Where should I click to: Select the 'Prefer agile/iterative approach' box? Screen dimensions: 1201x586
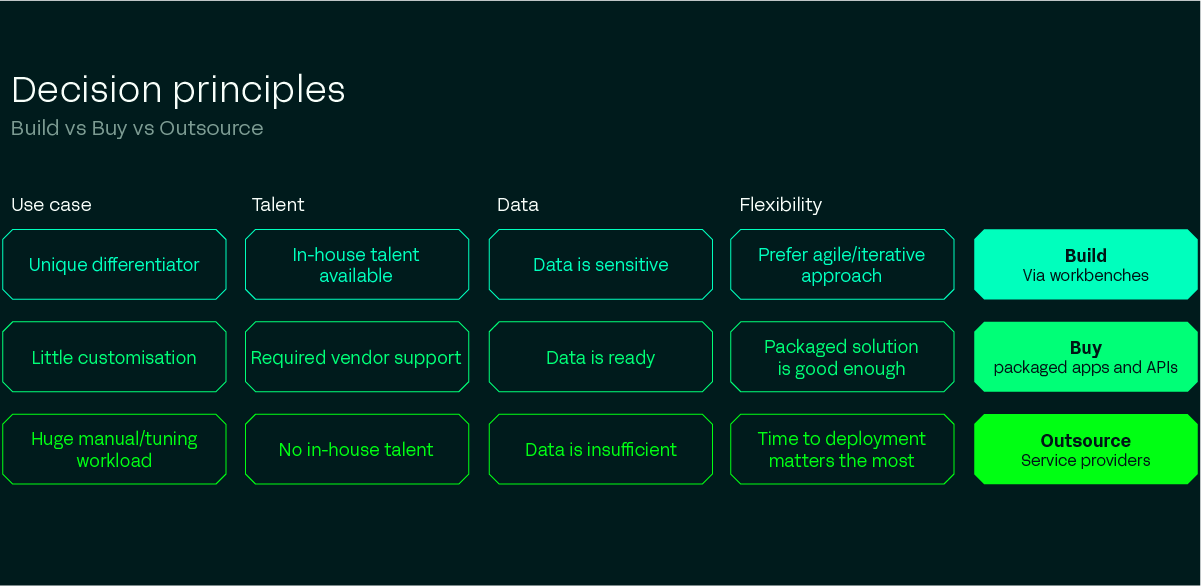(843, 265)
